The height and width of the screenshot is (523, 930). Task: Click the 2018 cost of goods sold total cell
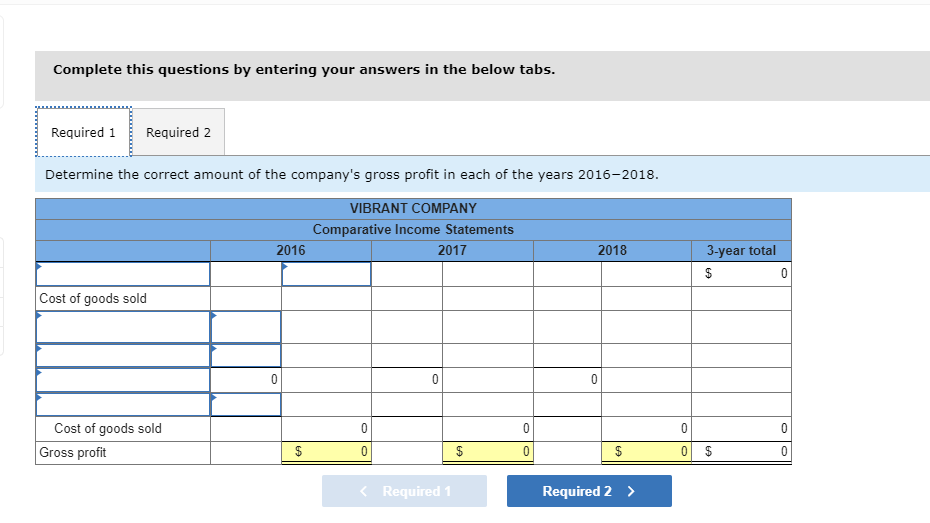point(646,428)
